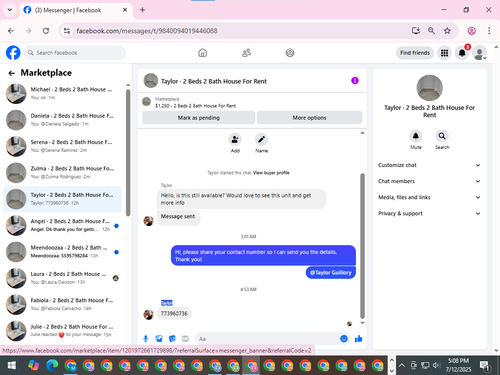
Task: Search in conversation magnifier icon
Action: (x=442, y=136)
